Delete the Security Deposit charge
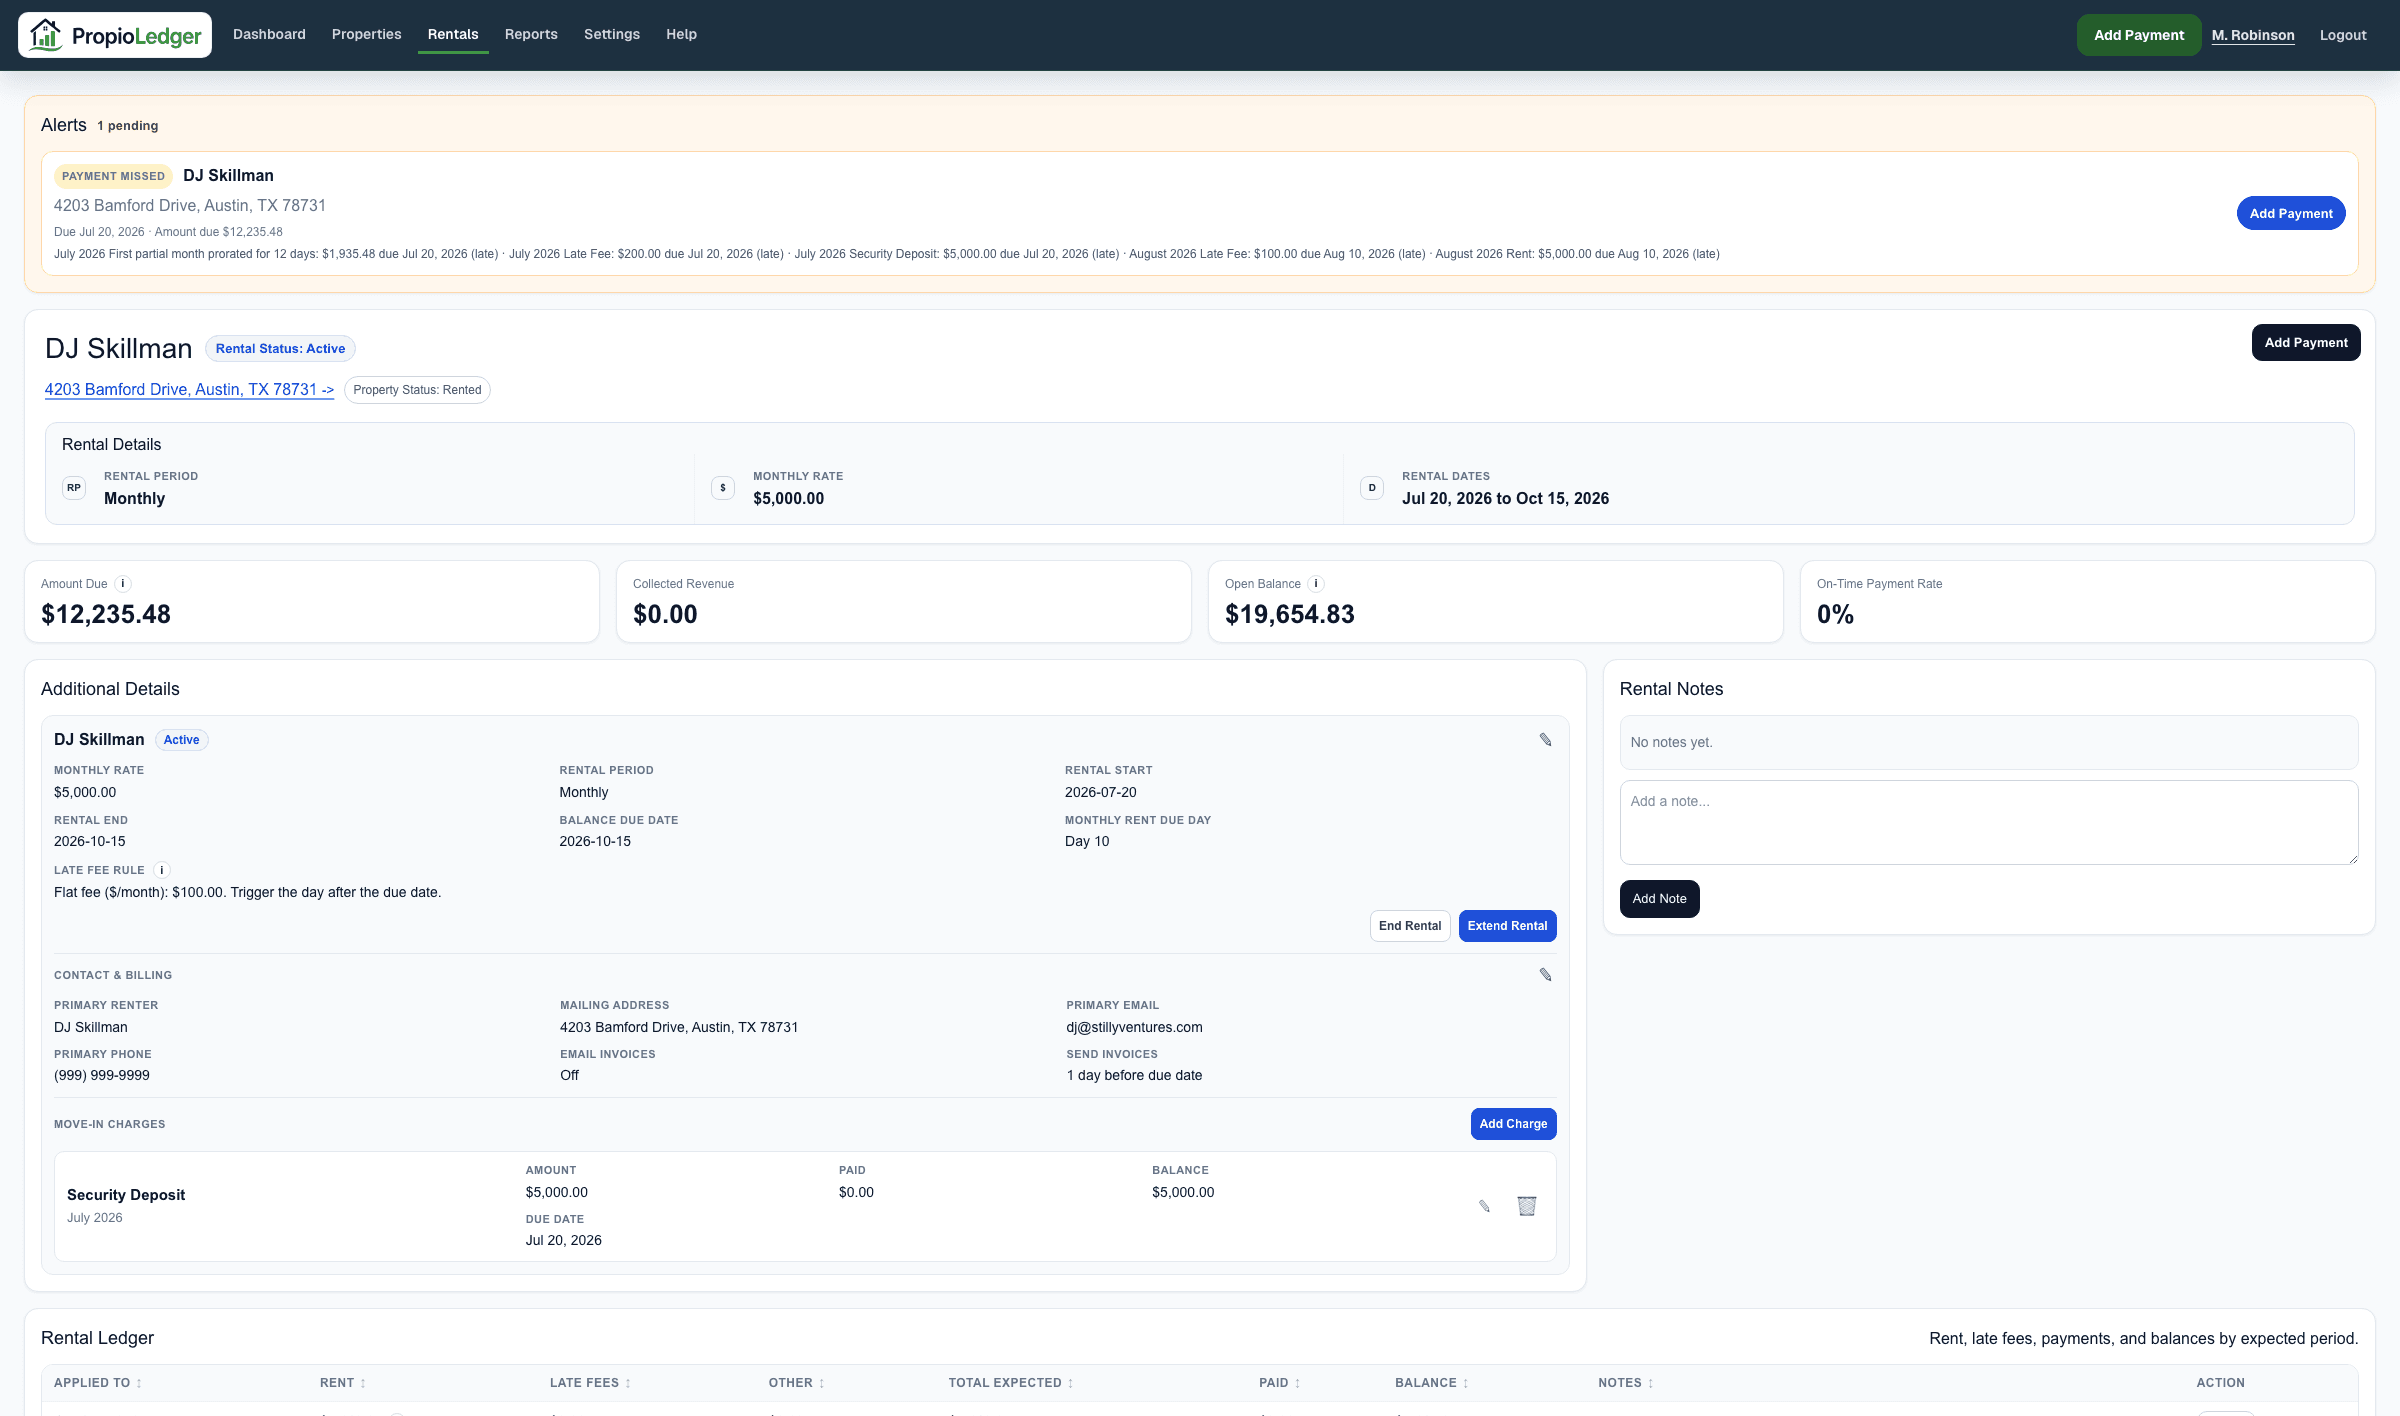 point(1526,1206)
